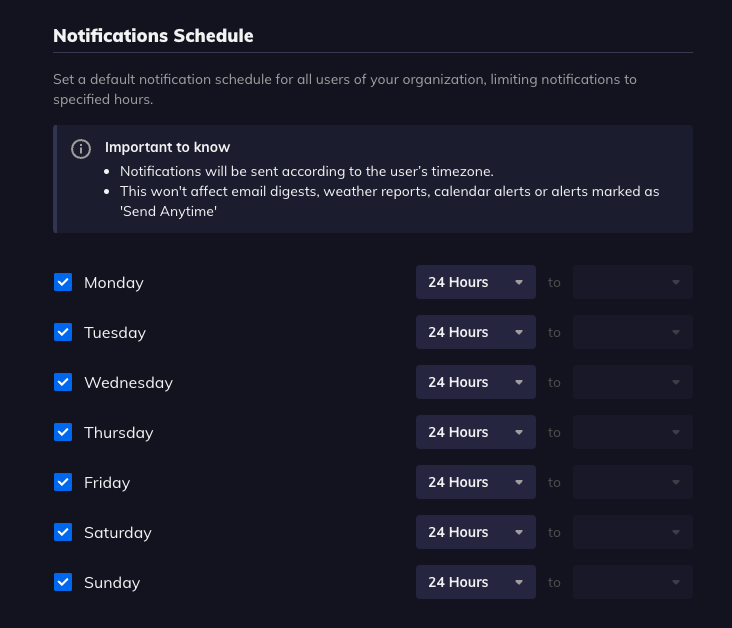Viewport: 732px width, 628px height.
Task: Toggle the Wednesday checkbox
Action: point(63,382)
